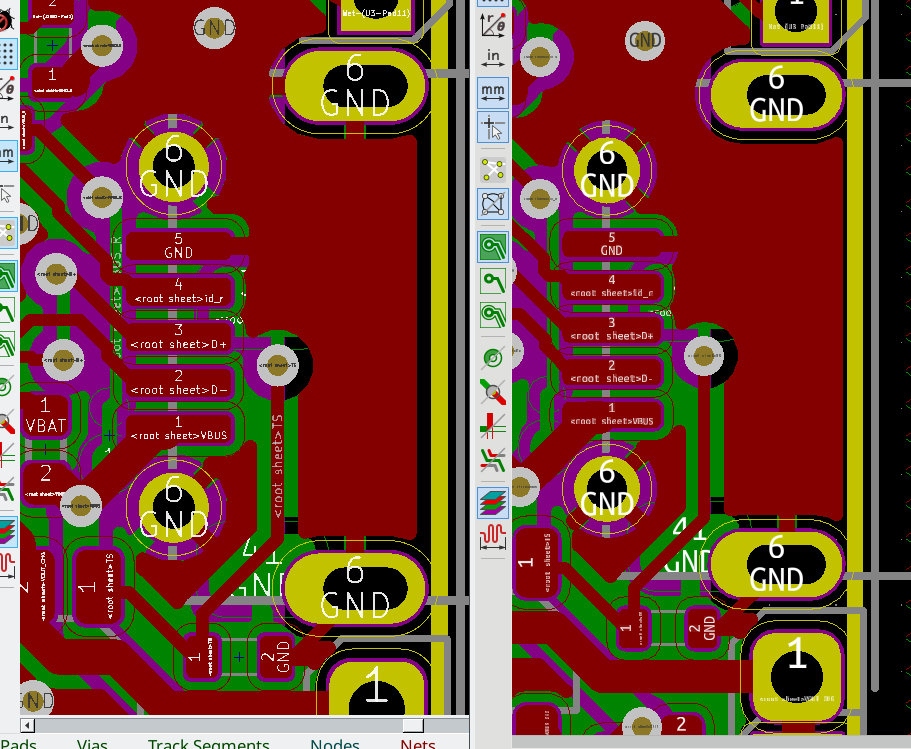Click the horizontal scrollbar thumb
Screen dimensions: 911x749
click(x=413, y=725)
